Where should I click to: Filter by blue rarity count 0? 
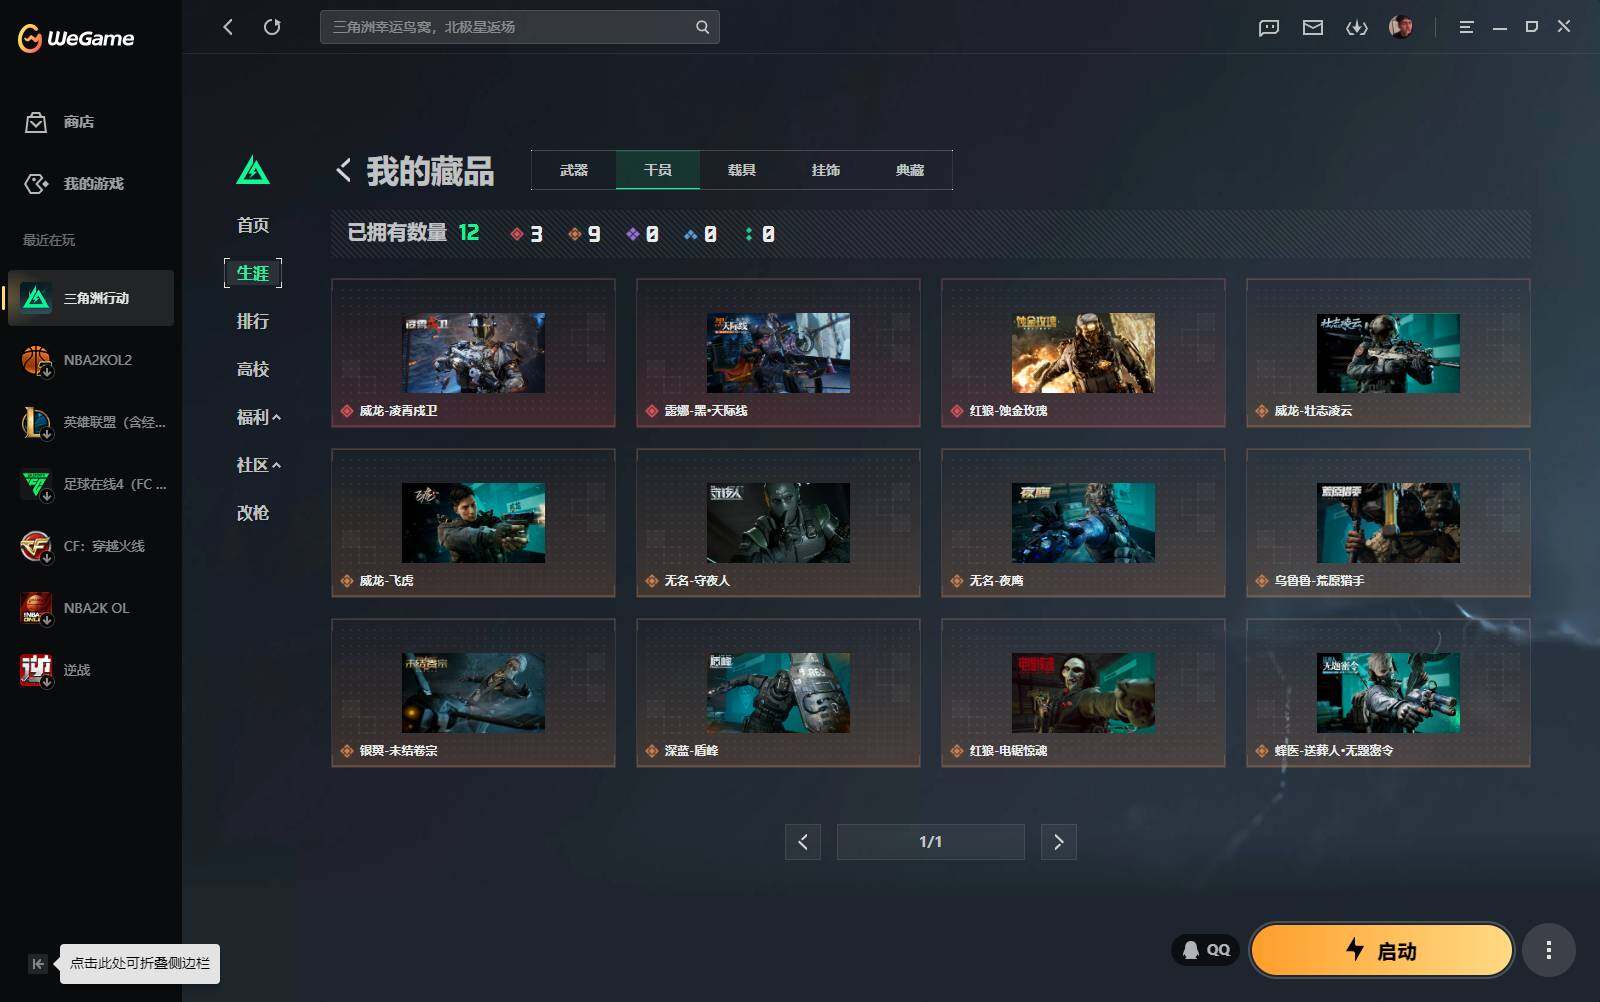point(700,234)
